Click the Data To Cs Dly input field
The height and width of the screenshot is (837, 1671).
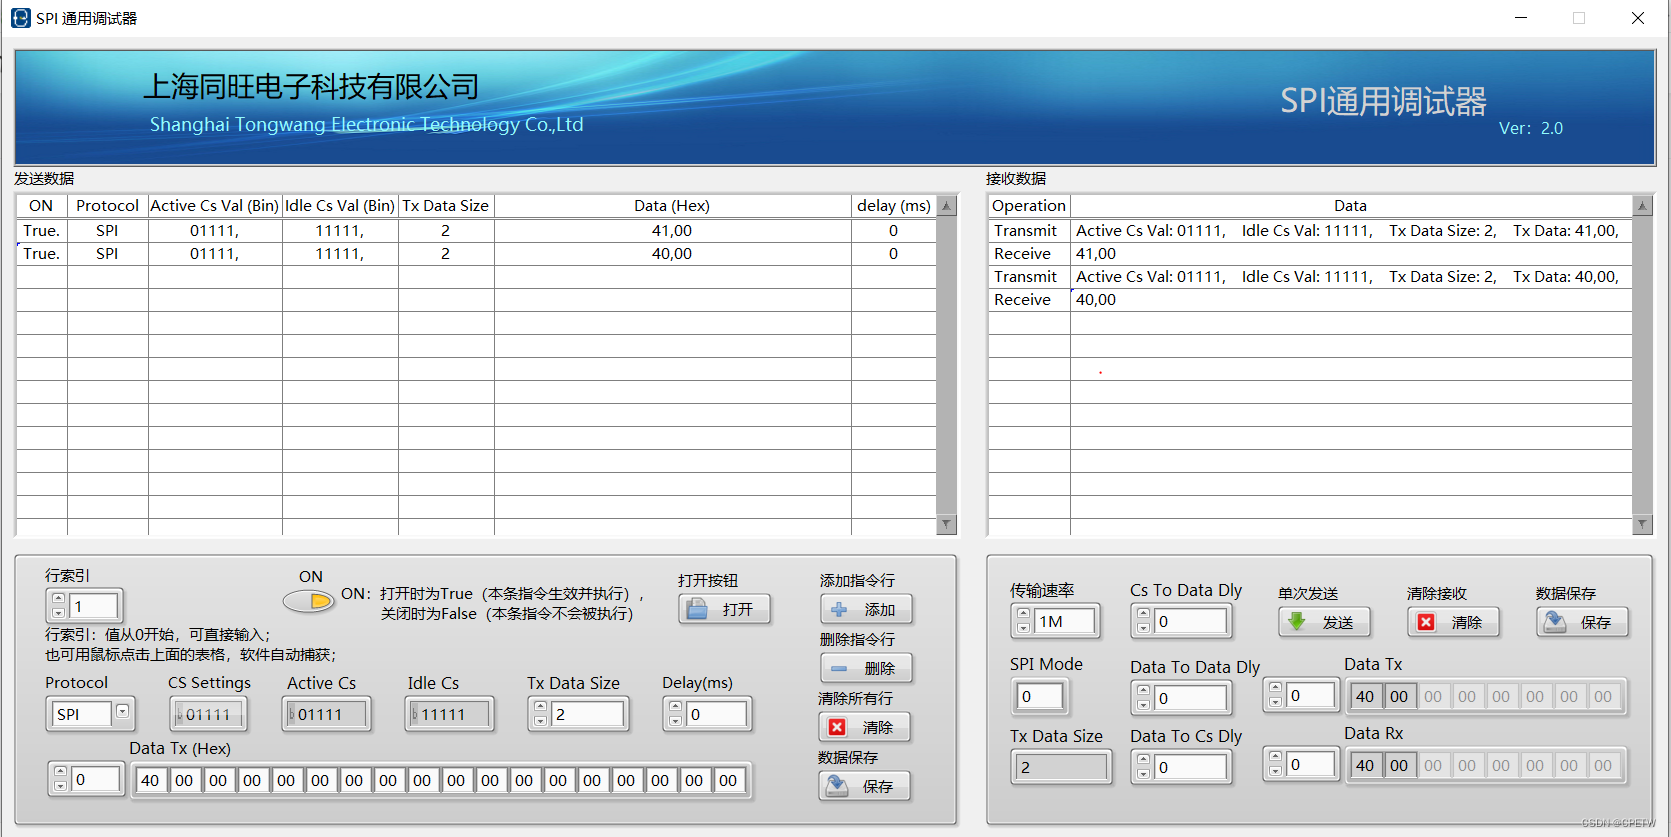[1190, 767]
